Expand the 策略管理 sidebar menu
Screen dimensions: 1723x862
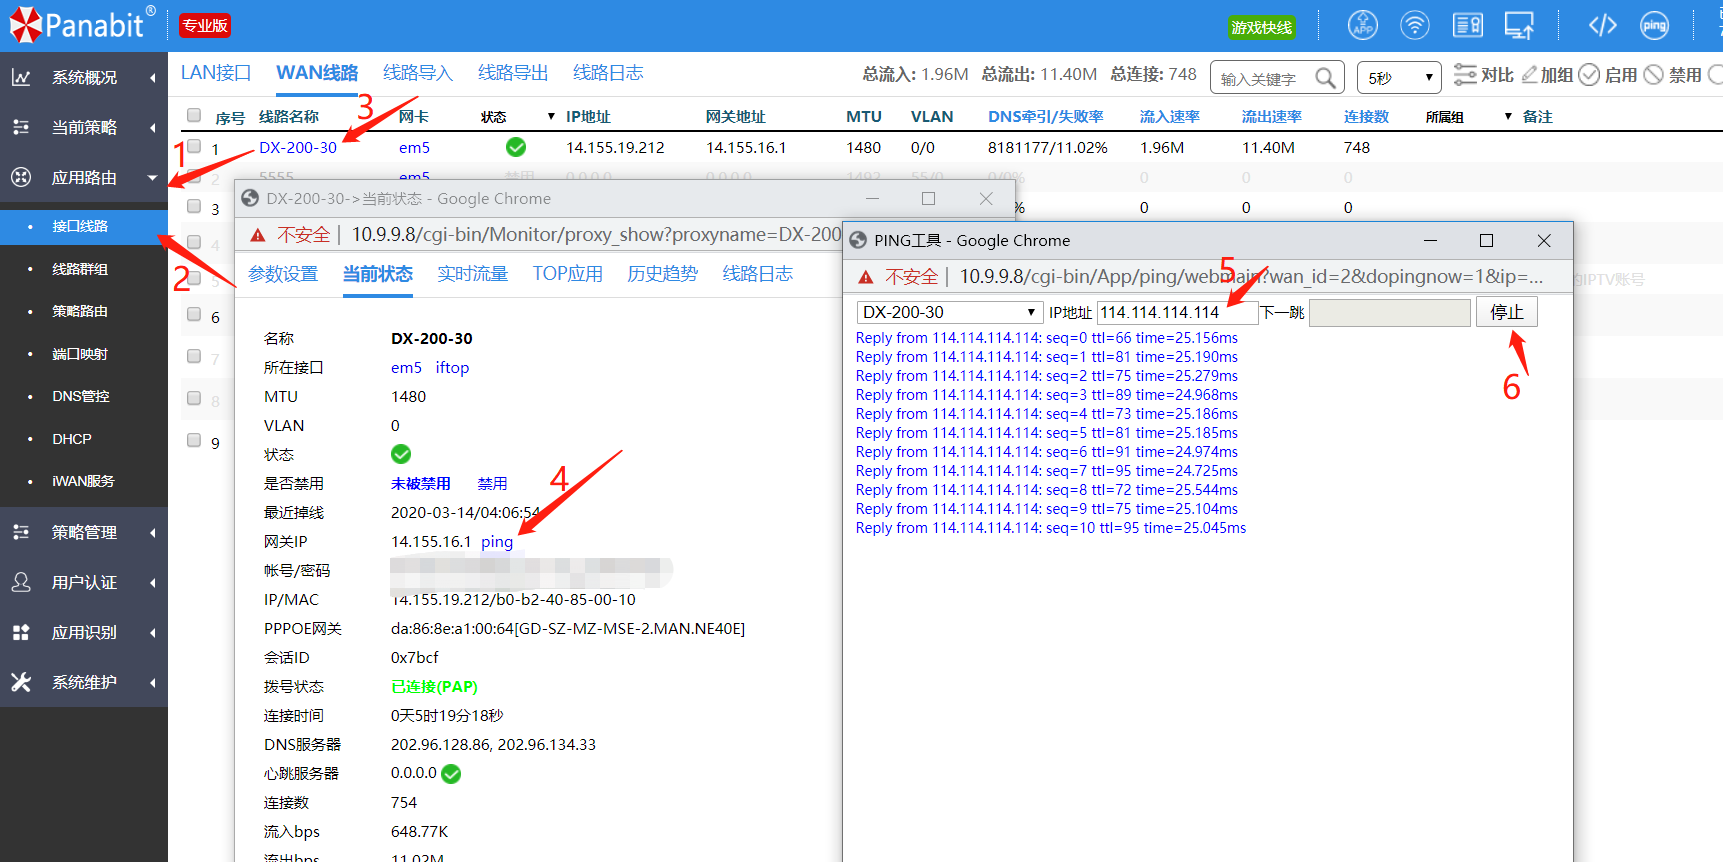(84, 533)
